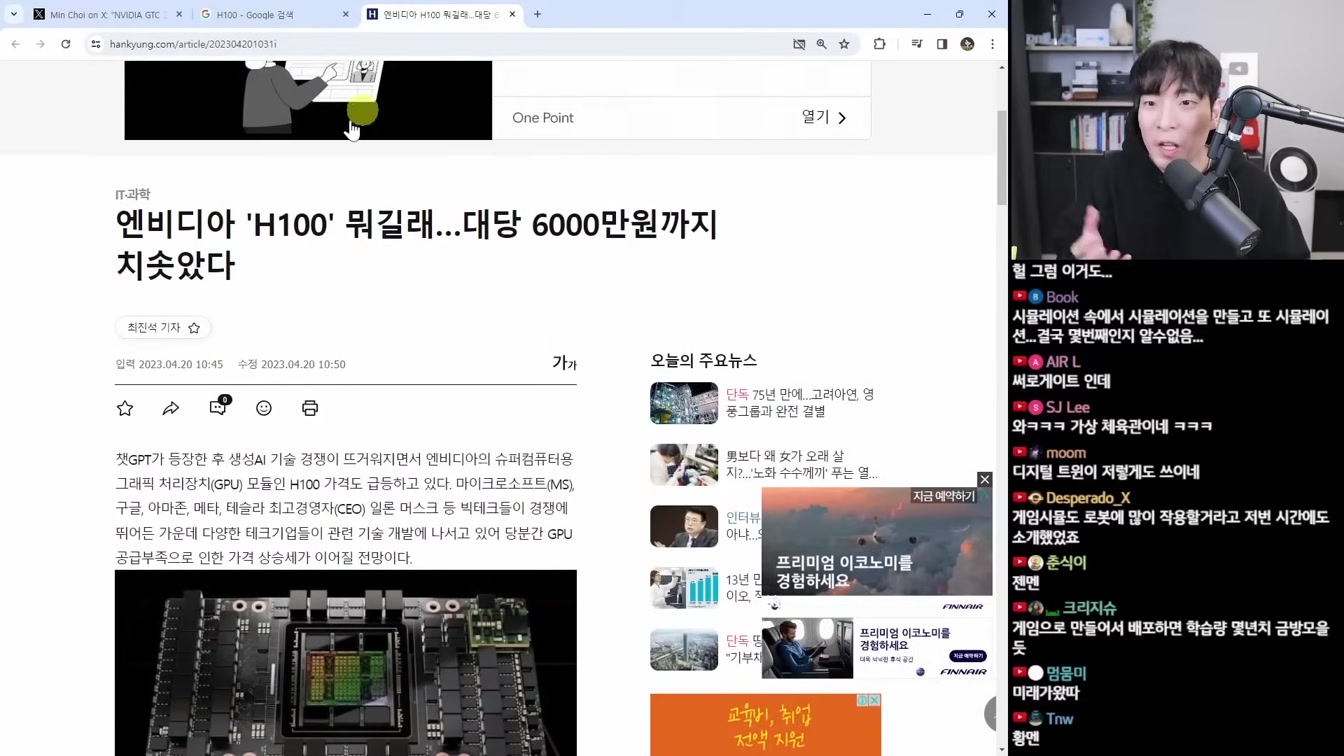Click the hankyung.com address bar URL
This screenshot has height=756, width=1344.
point(193,44)
